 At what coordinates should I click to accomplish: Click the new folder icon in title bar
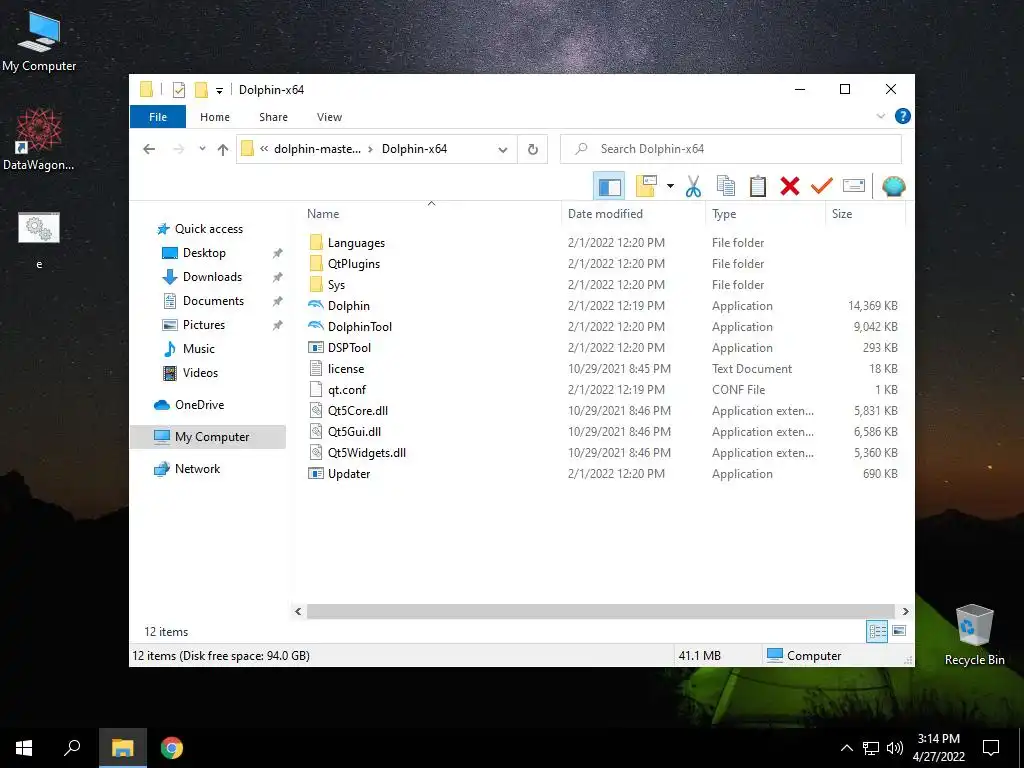202,89
